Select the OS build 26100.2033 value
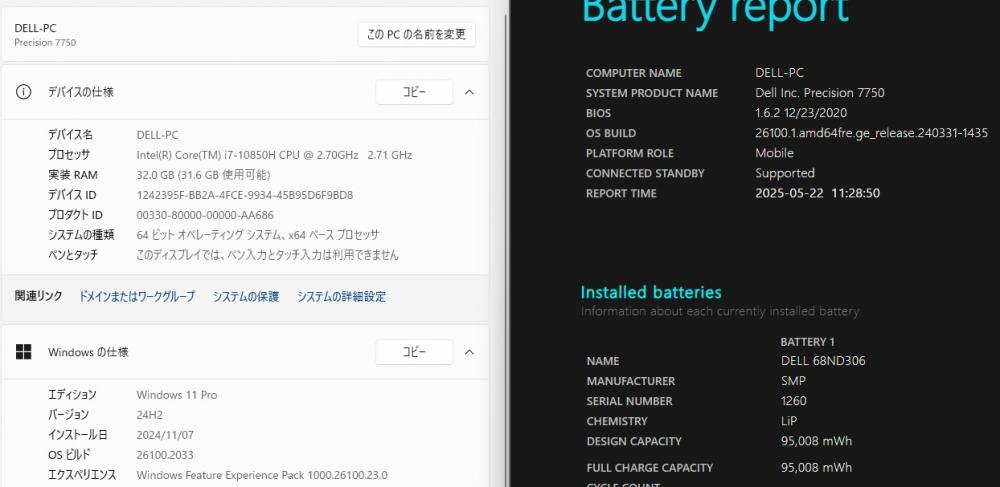Image resolution: width=1000 pixels, height=487 pixels. tap(165, 455)
